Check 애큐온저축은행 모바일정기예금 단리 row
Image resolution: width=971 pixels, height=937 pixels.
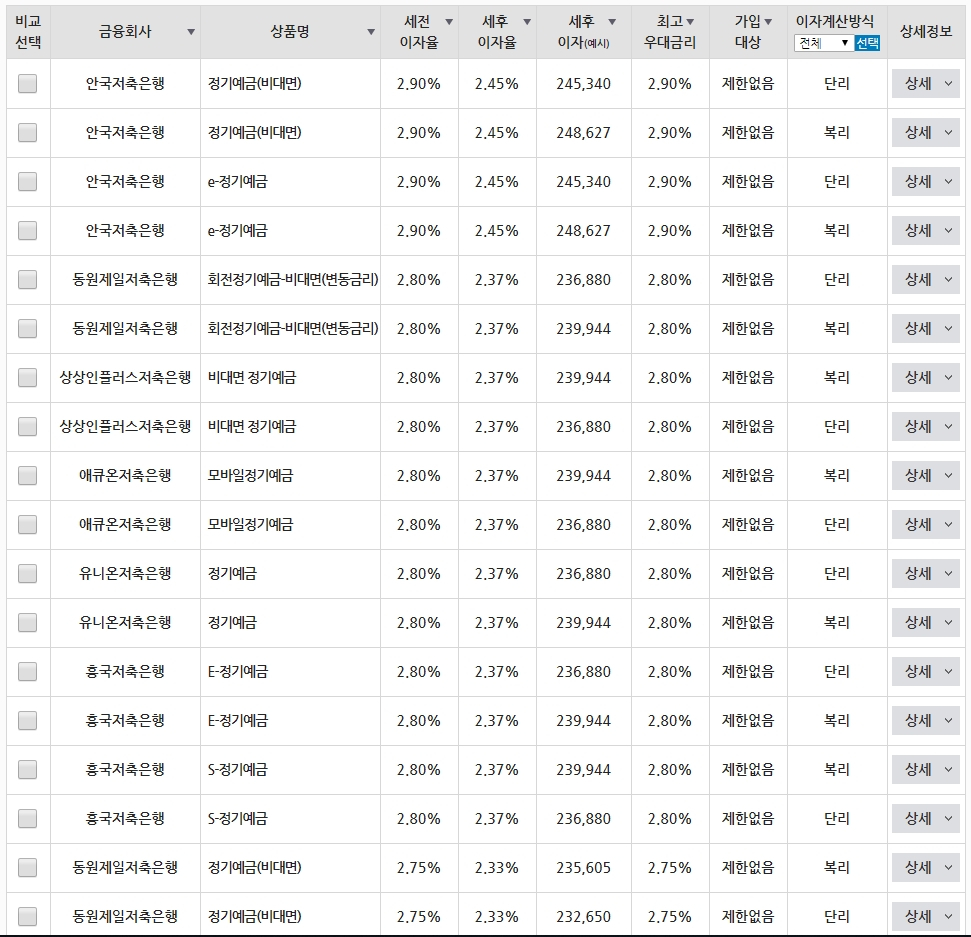click(27, 525)
